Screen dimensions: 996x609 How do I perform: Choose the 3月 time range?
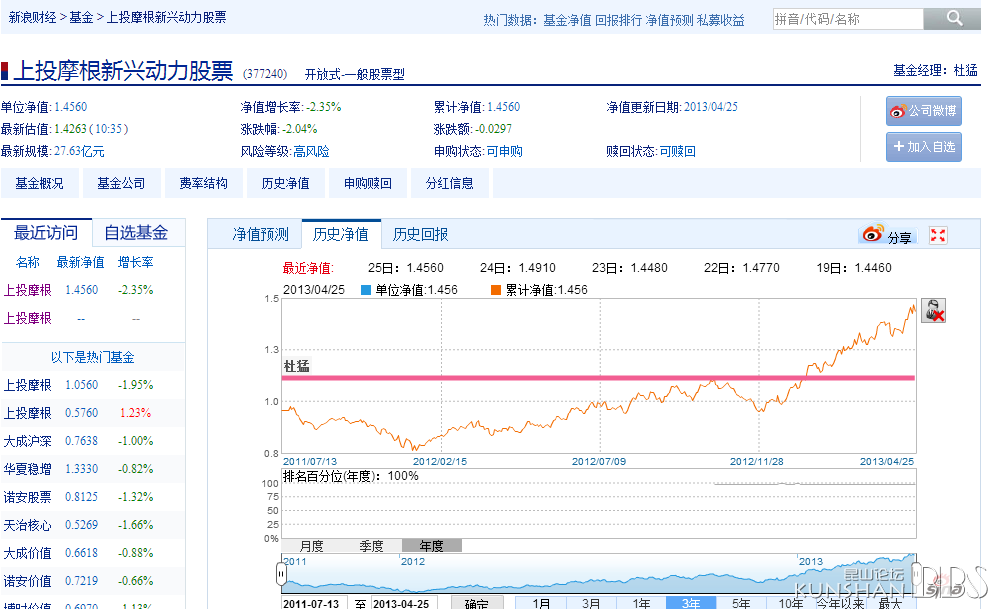pyautogui.click(x=591, y=603)
